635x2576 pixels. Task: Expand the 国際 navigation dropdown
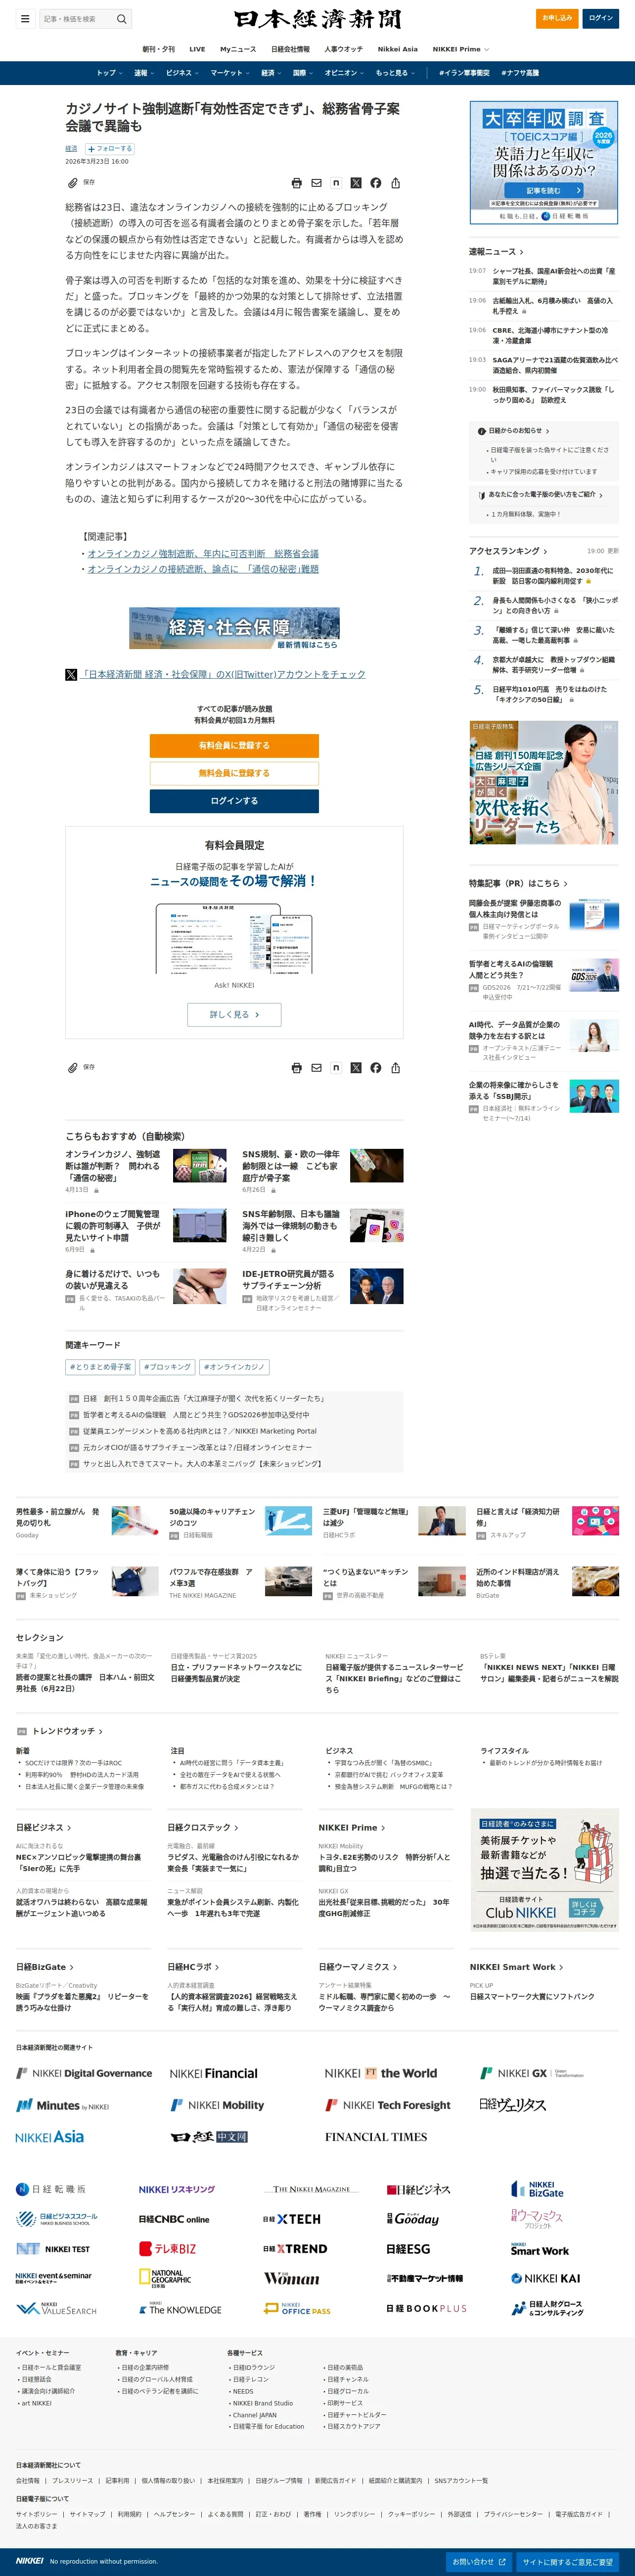tap(302, 73)
